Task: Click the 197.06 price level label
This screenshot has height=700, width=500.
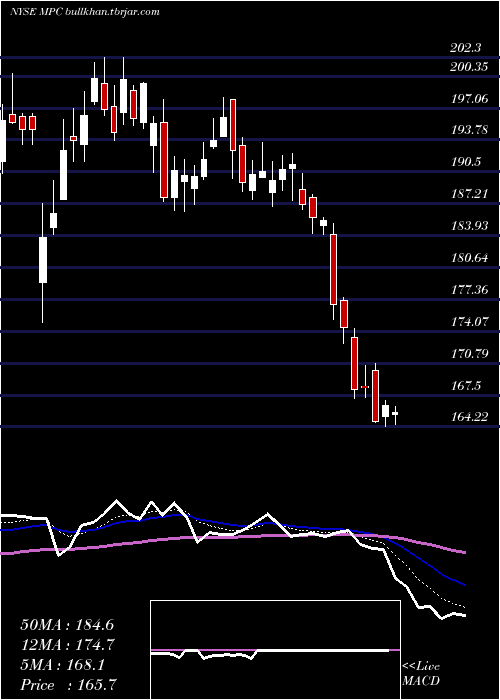Action: tap(469, 99)
